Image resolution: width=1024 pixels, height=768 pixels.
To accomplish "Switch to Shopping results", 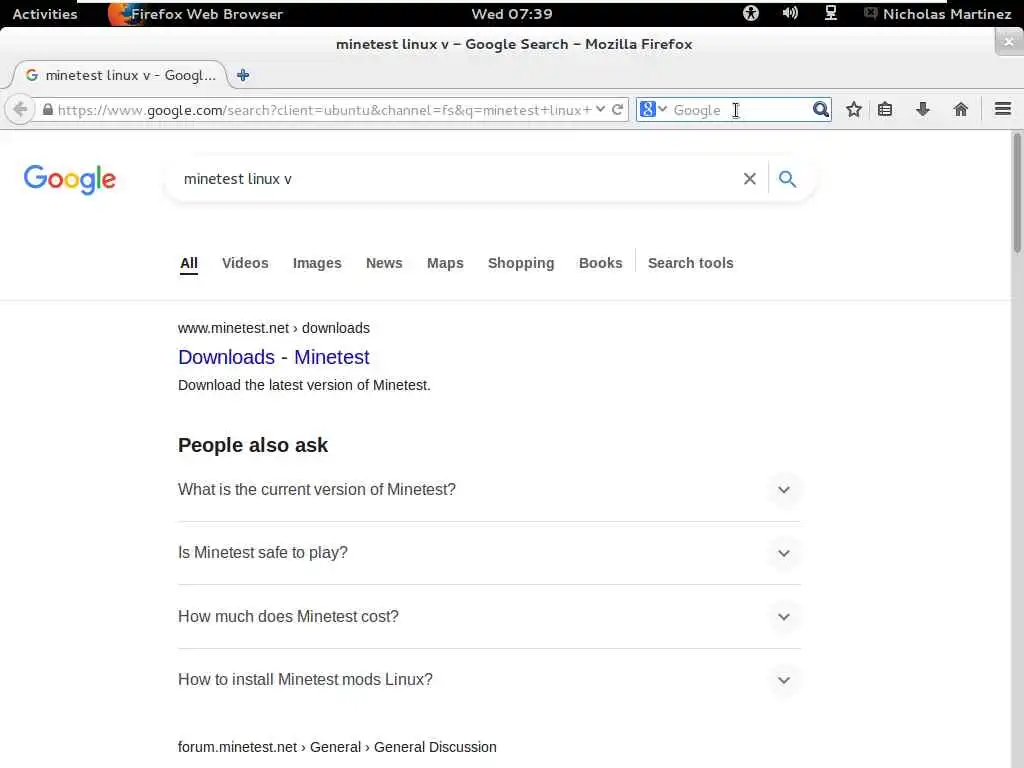I will (x=520, y=263).
